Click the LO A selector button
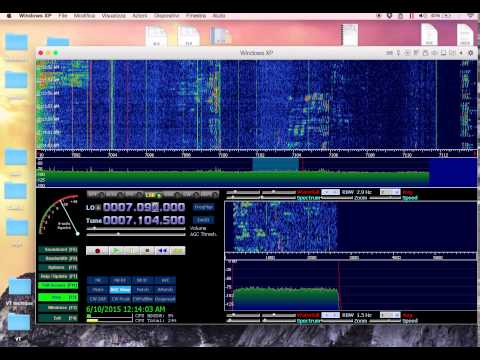480x360 pixels. [x=98, y=207]
